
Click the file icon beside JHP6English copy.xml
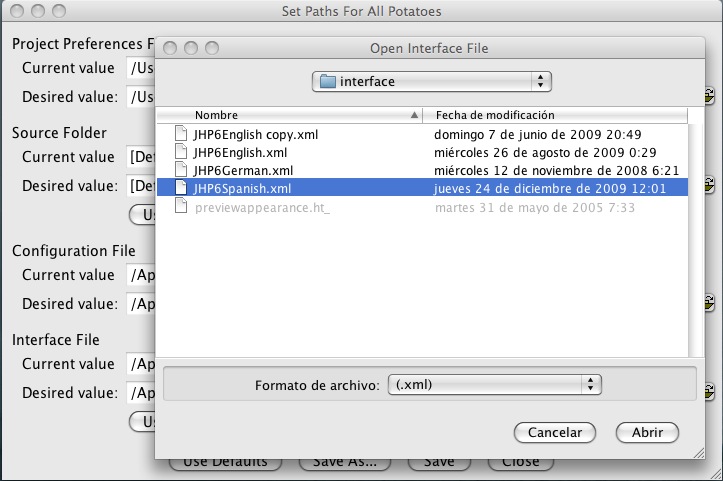tap(181, 134)
